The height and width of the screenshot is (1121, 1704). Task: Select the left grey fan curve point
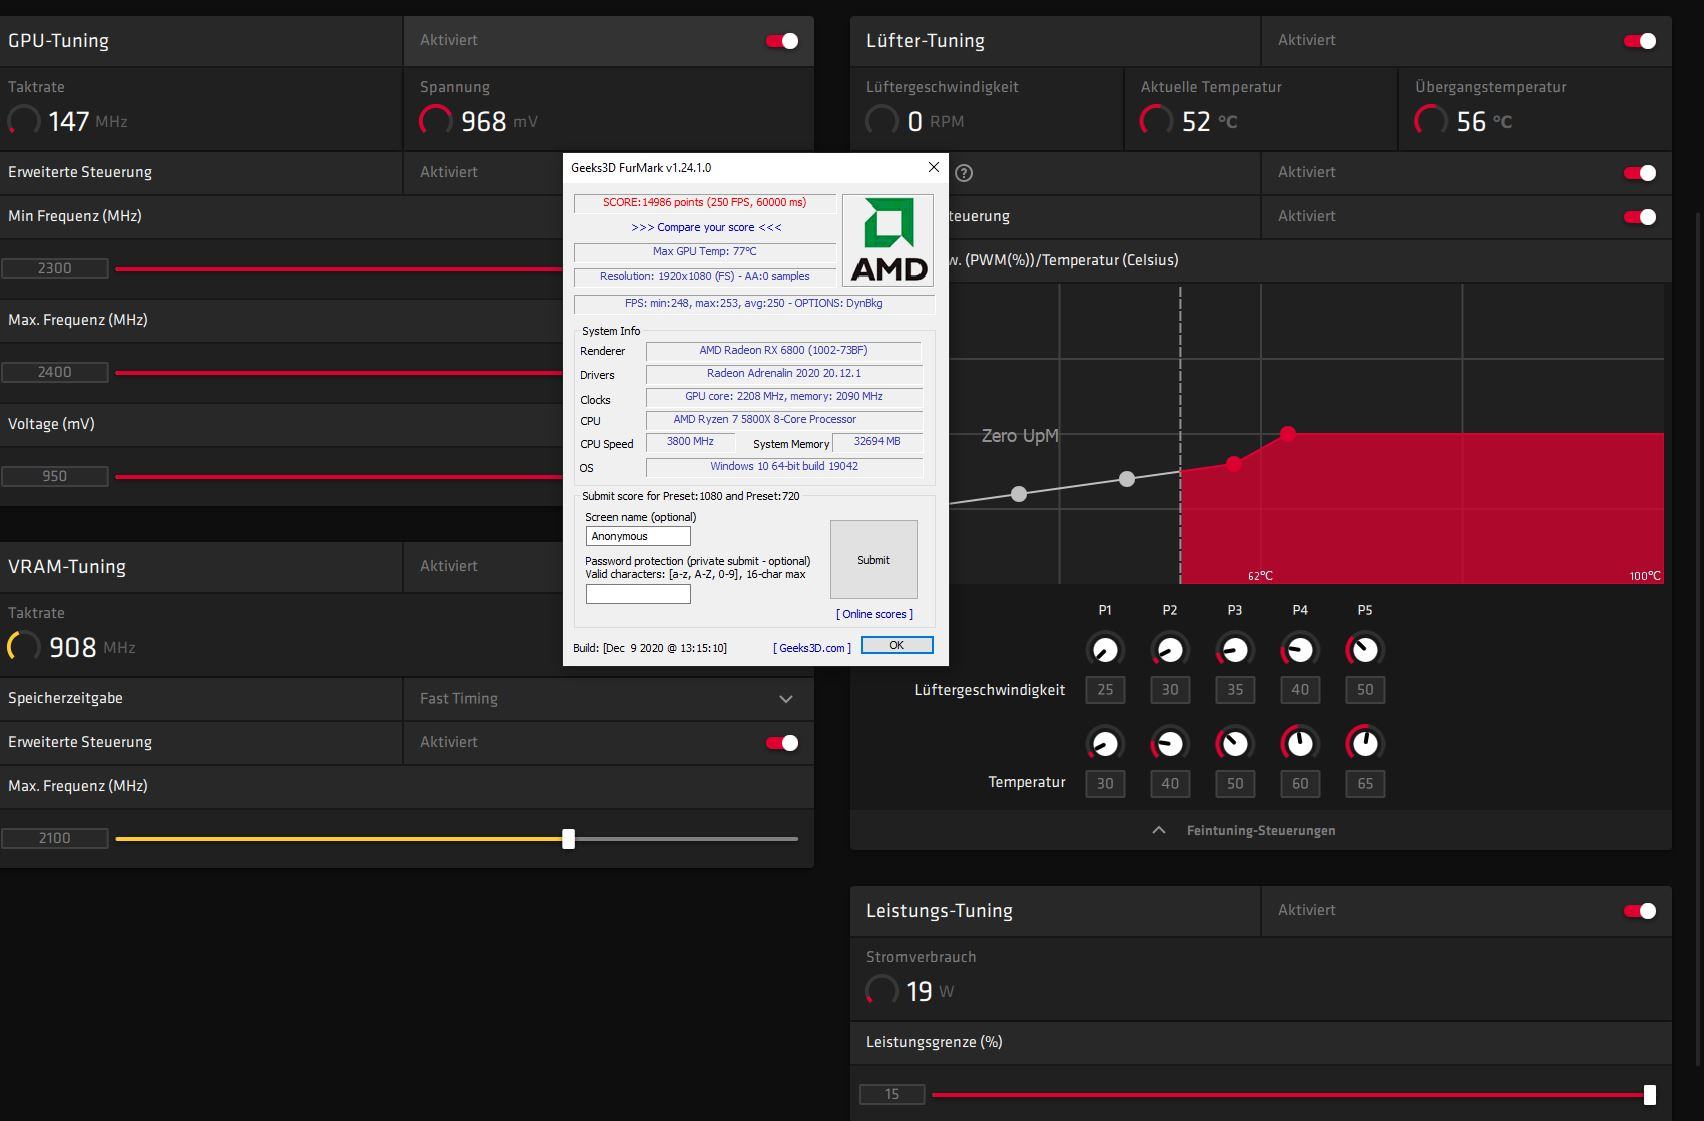coord(1019,494)
